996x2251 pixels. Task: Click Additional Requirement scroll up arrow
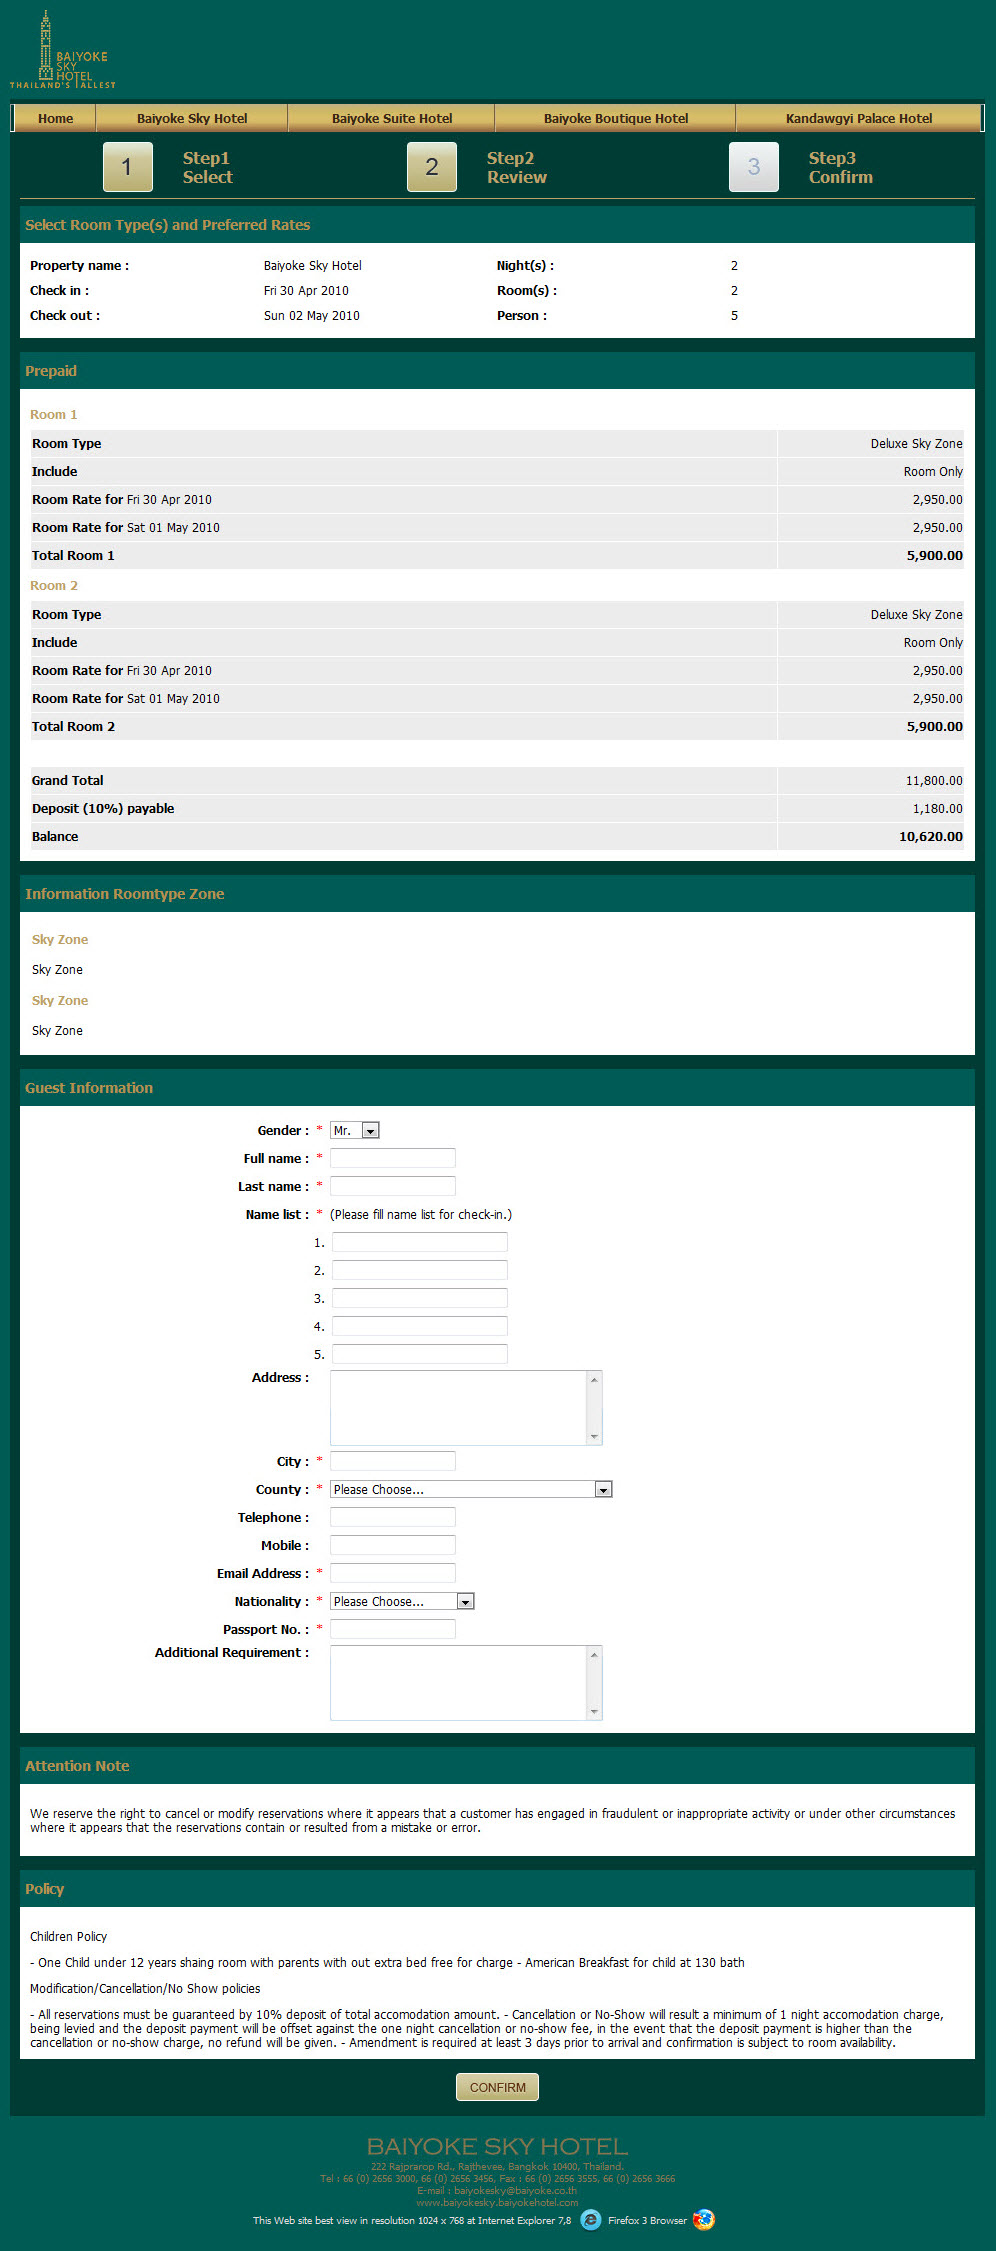click(594, 1655)
